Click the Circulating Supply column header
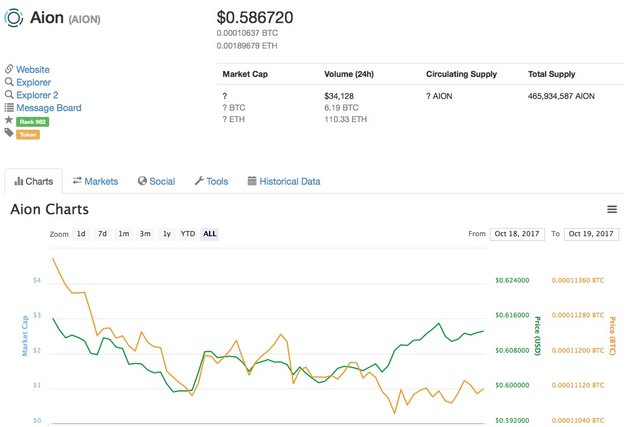The height and width of the screenshot is (427, 640). click(x=461, y=74)
